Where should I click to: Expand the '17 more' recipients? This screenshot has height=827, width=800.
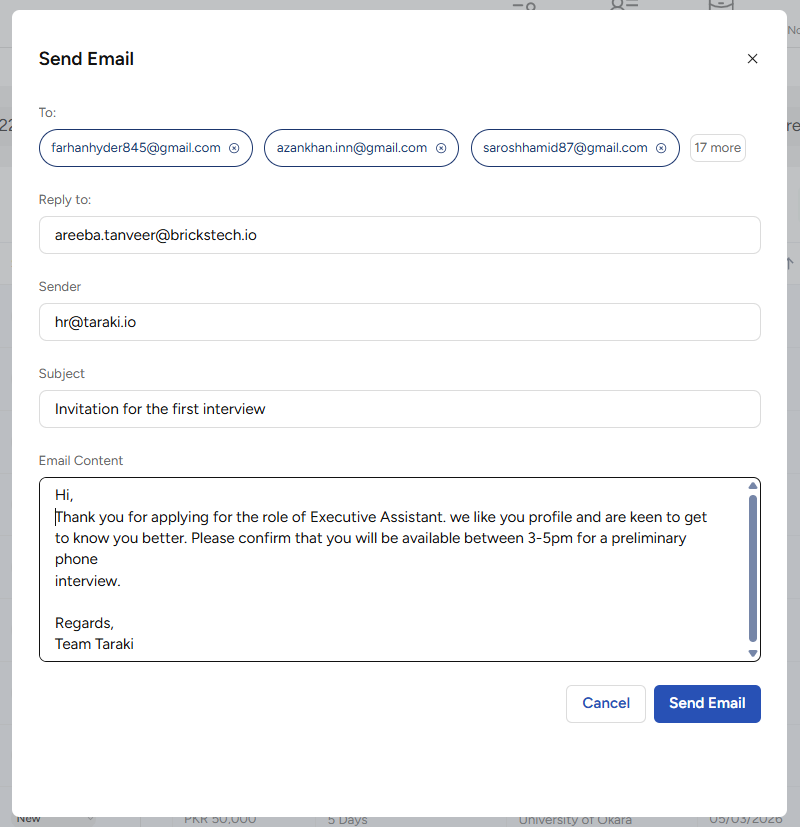click(x=717, y=148)
